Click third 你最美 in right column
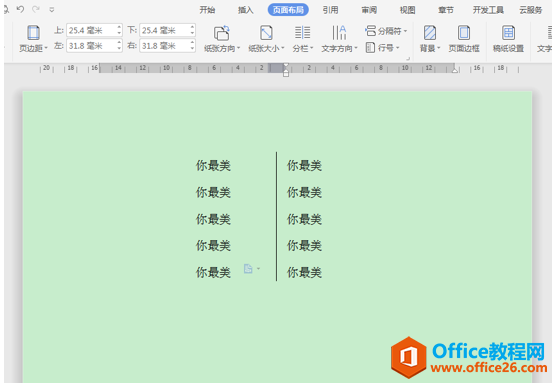The width and height of the screenshot is (554, 385). click(x=304, y=219)
